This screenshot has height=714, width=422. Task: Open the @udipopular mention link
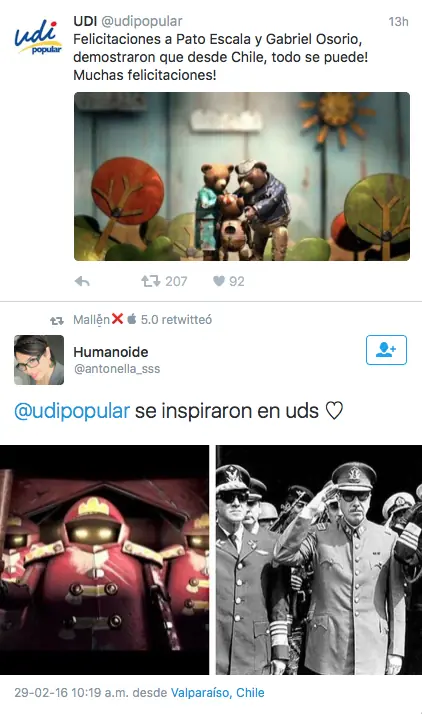[72, 411]
